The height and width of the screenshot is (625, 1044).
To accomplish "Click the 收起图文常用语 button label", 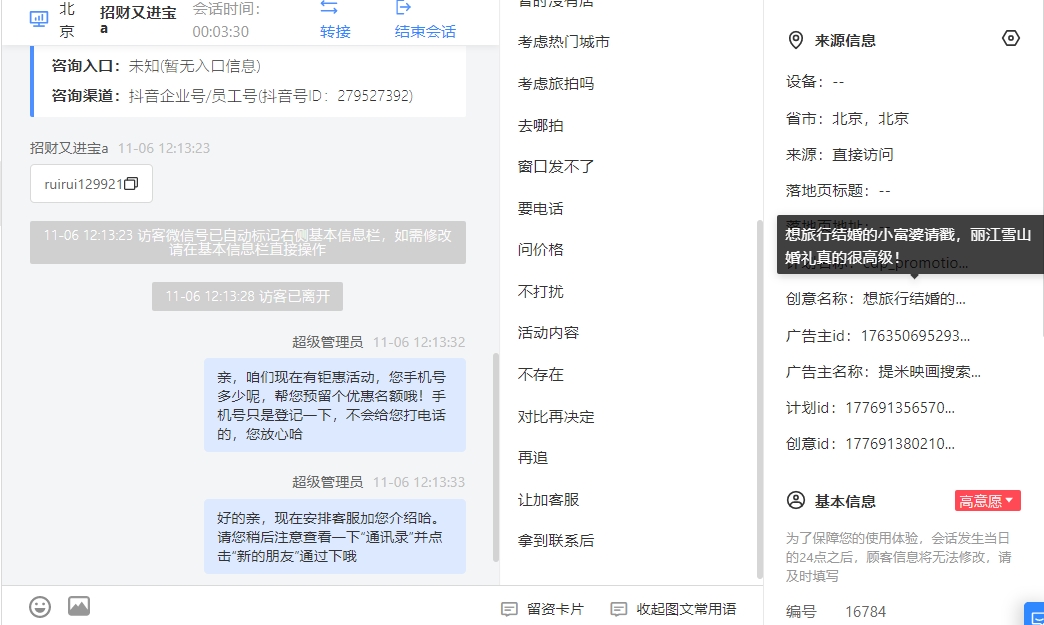I will [x=686, y=609].
